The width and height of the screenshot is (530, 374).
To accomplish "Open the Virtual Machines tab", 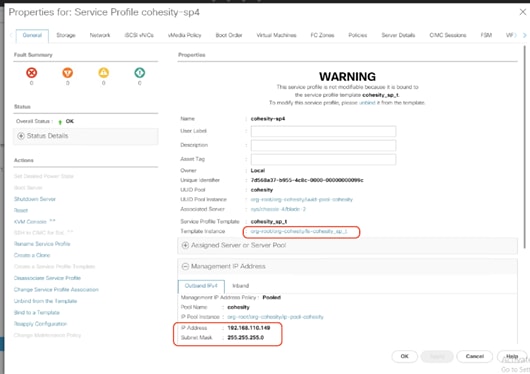I will coord(276,35).
